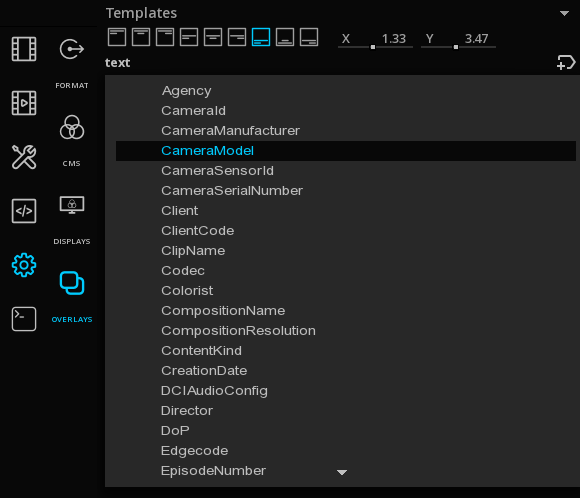Open the film strip media icon
Screen dimensions: 580x498
(x=24, y=49)
